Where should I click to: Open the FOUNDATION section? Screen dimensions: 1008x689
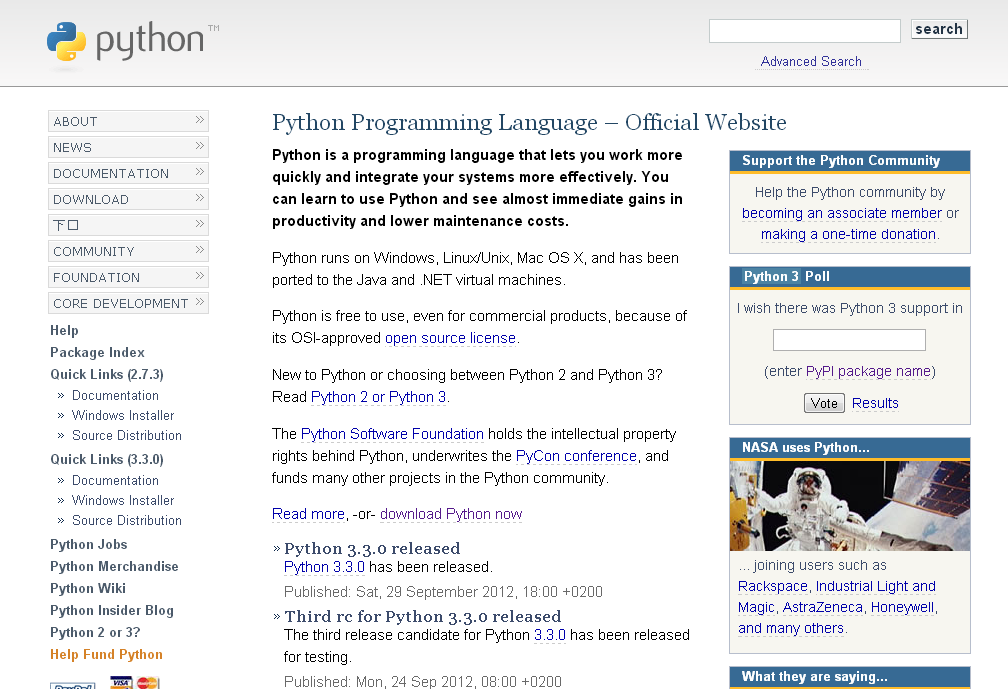(x=129, y=277)
